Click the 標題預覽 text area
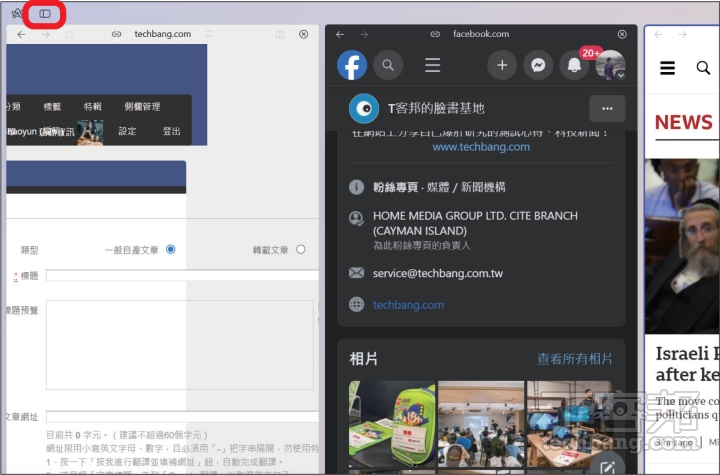The image size is (720, 475). 180,345
